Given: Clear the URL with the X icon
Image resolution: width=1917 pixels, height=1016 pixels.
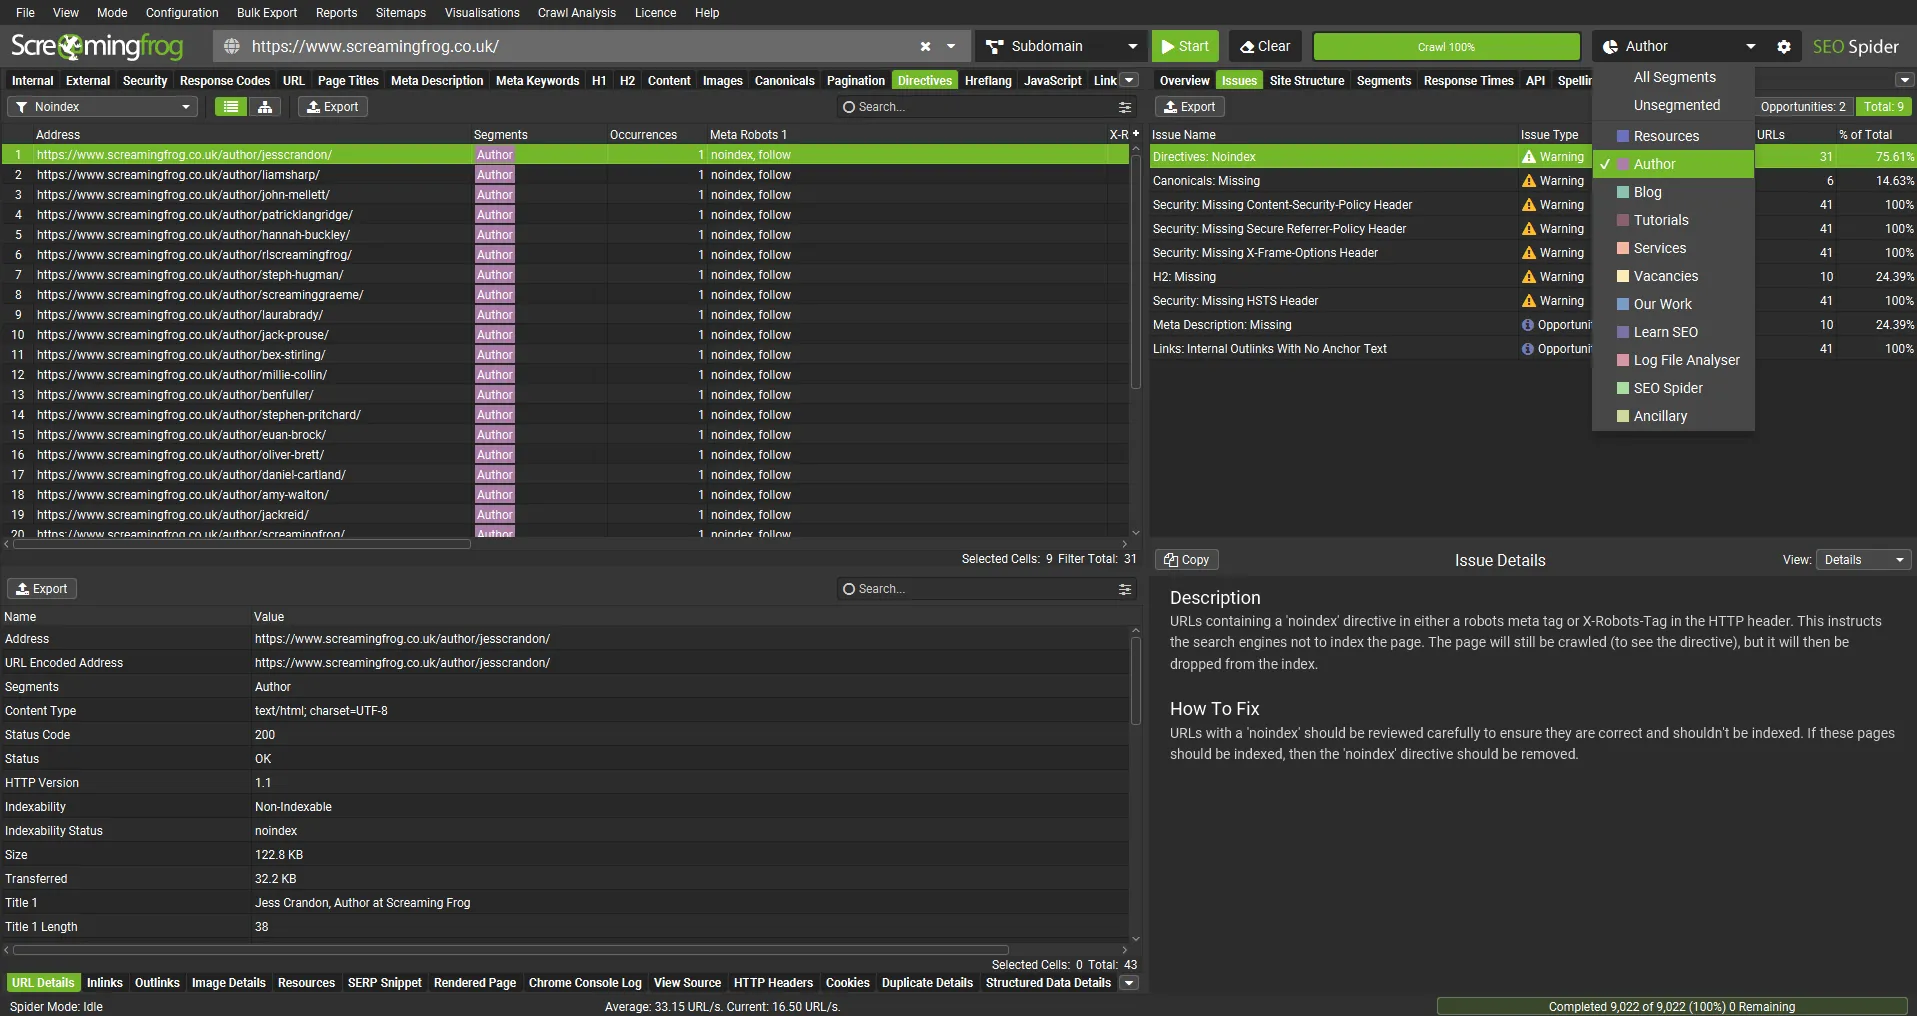Looking at the screenshot, I should [925, 46].
